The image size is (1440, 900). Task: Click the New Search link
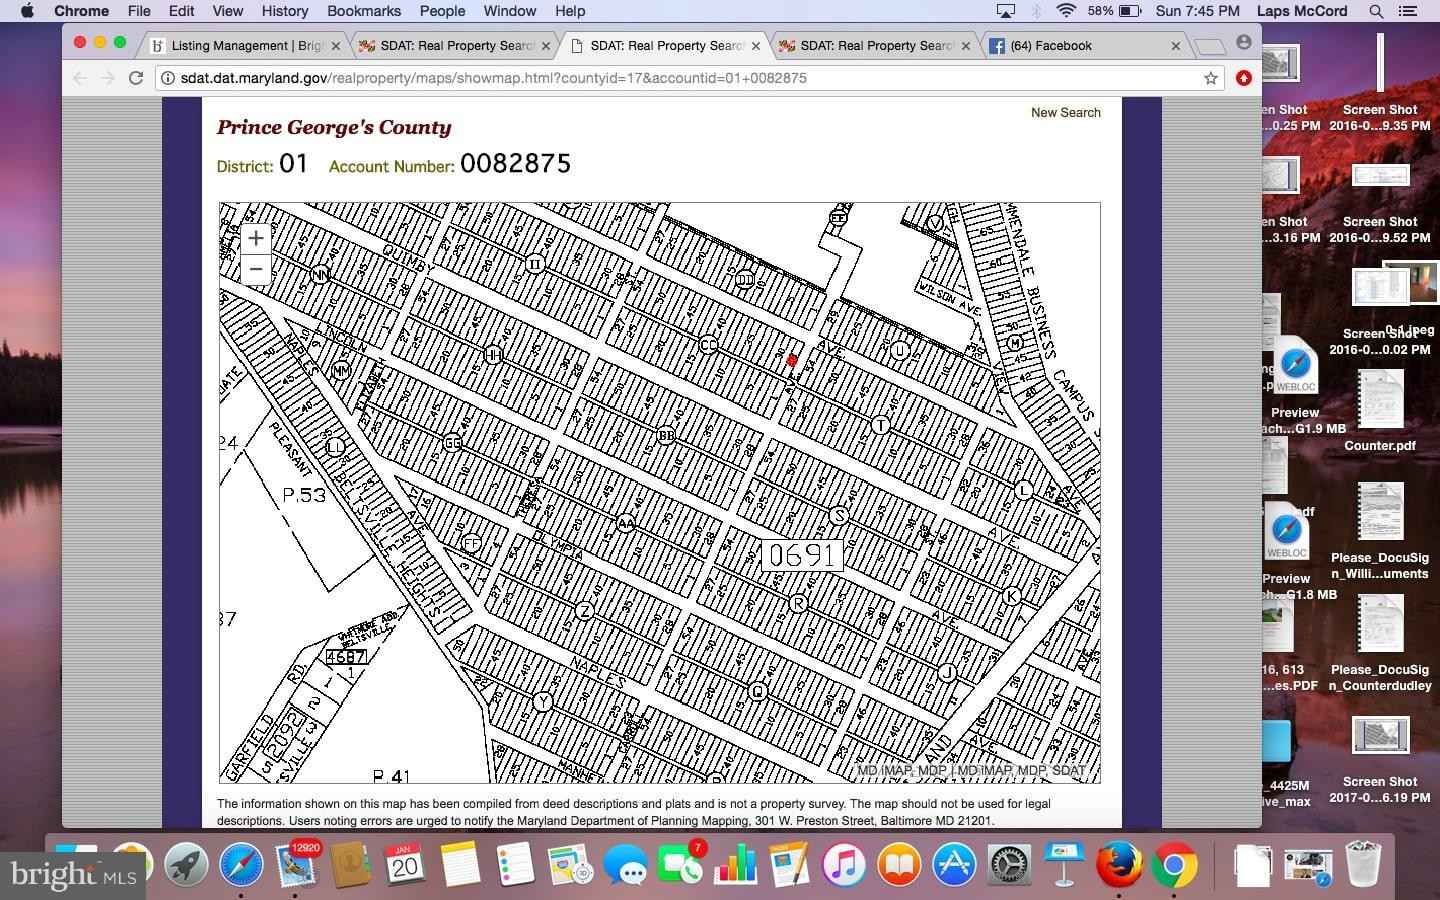(x=1065, y=112)
